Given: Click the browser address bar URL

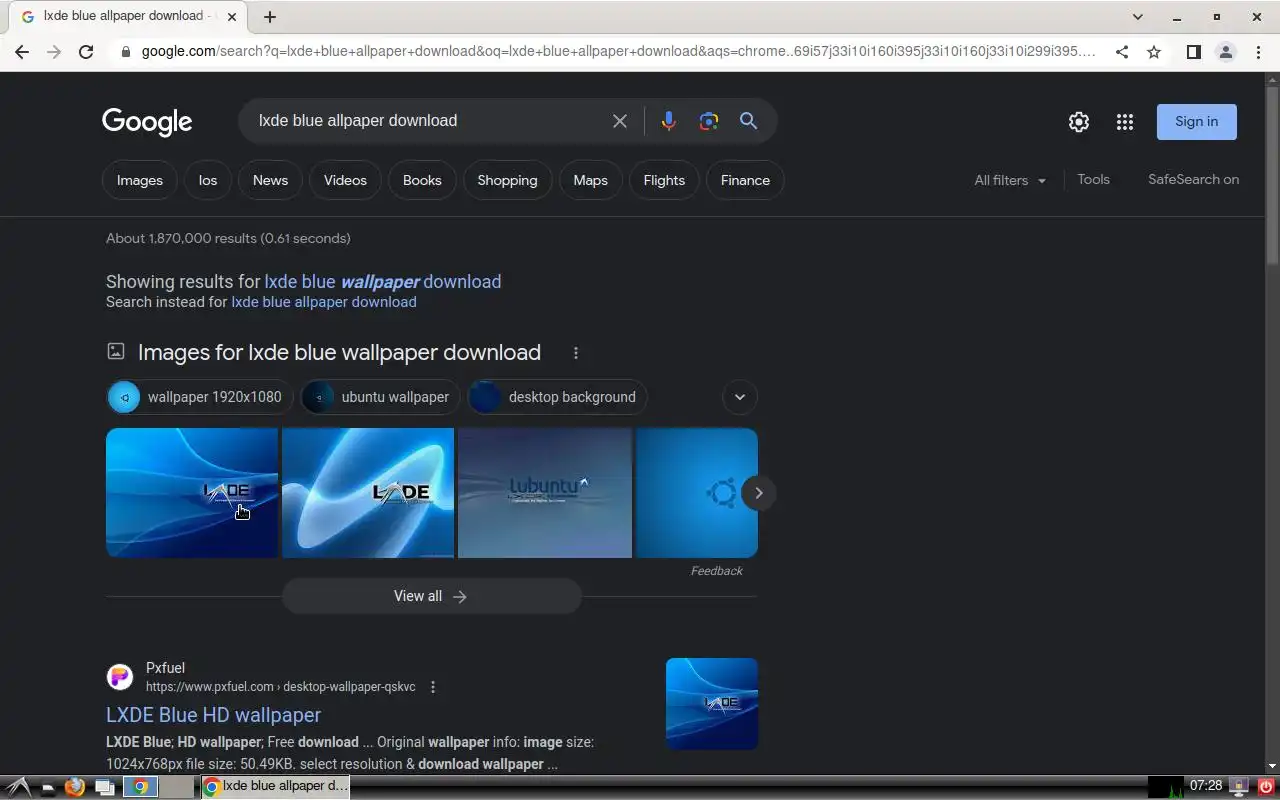Looking at the screenshot, I should click(x=618, y=52).
